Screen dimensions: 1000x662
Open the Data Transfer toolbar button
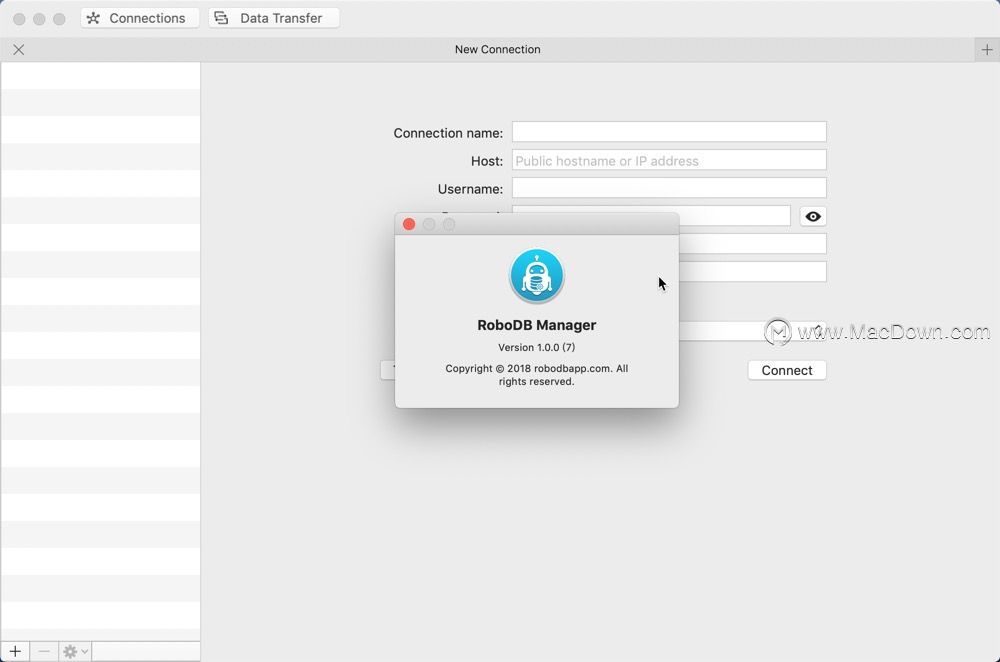274,18
